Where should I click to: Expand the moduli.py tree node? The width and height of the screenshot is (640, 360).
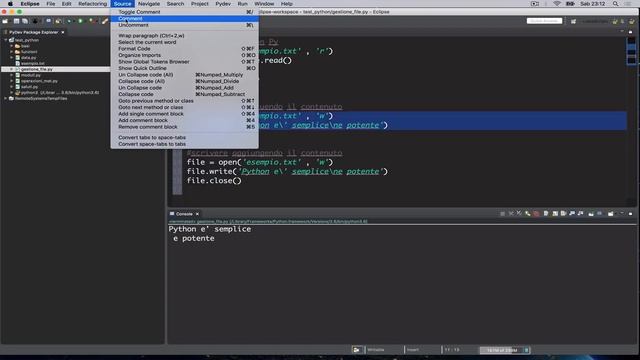[12, 75]
